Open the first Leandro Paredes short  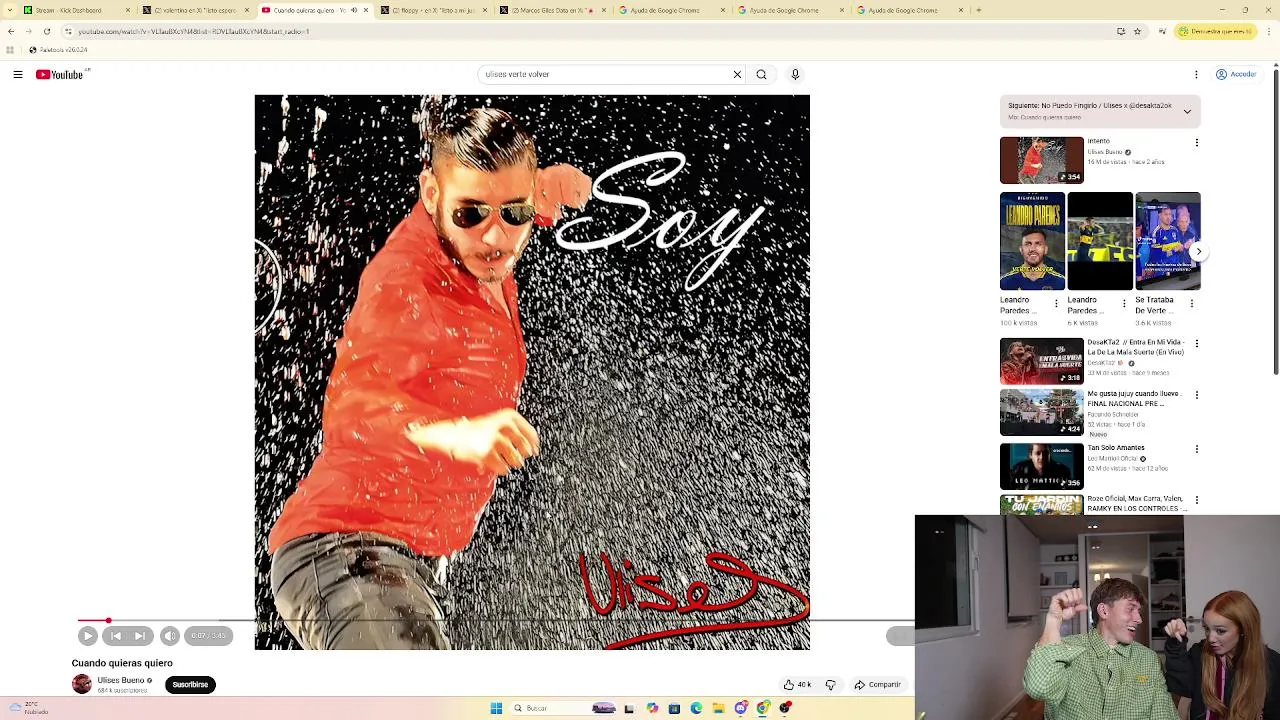click(x=1032, y=241)
